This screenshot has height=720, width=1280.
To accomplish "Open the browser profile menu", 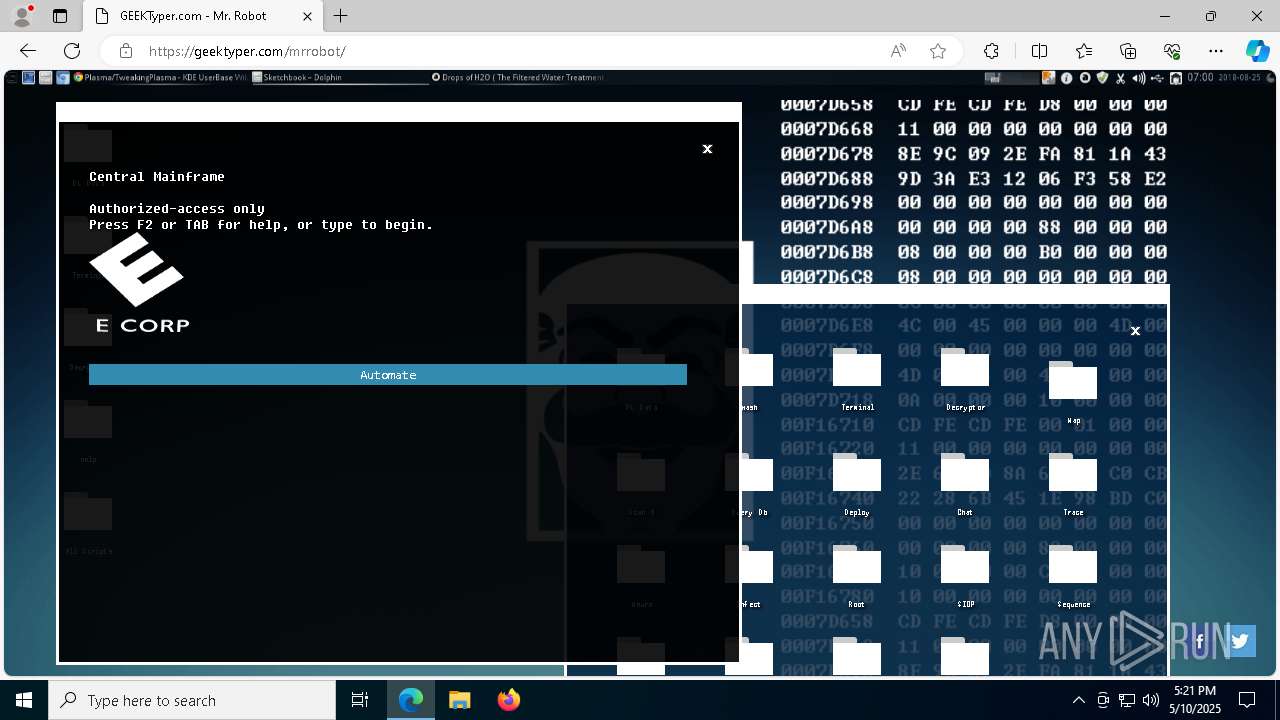I will pyautogui.click(x=22, y=16).
